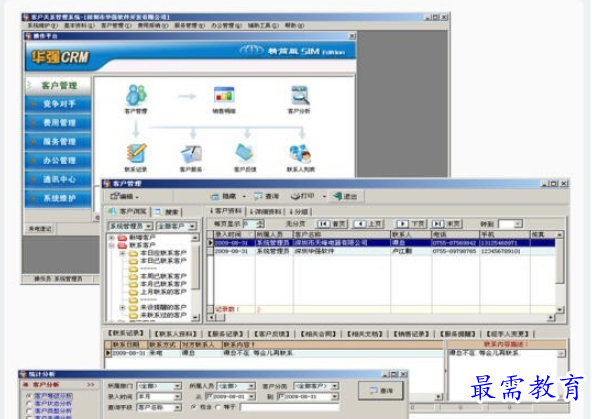Click the query keyword input field in 统计分析
Image resolution: width=592 pixels, height=419 pixels.
coord(290,407)
